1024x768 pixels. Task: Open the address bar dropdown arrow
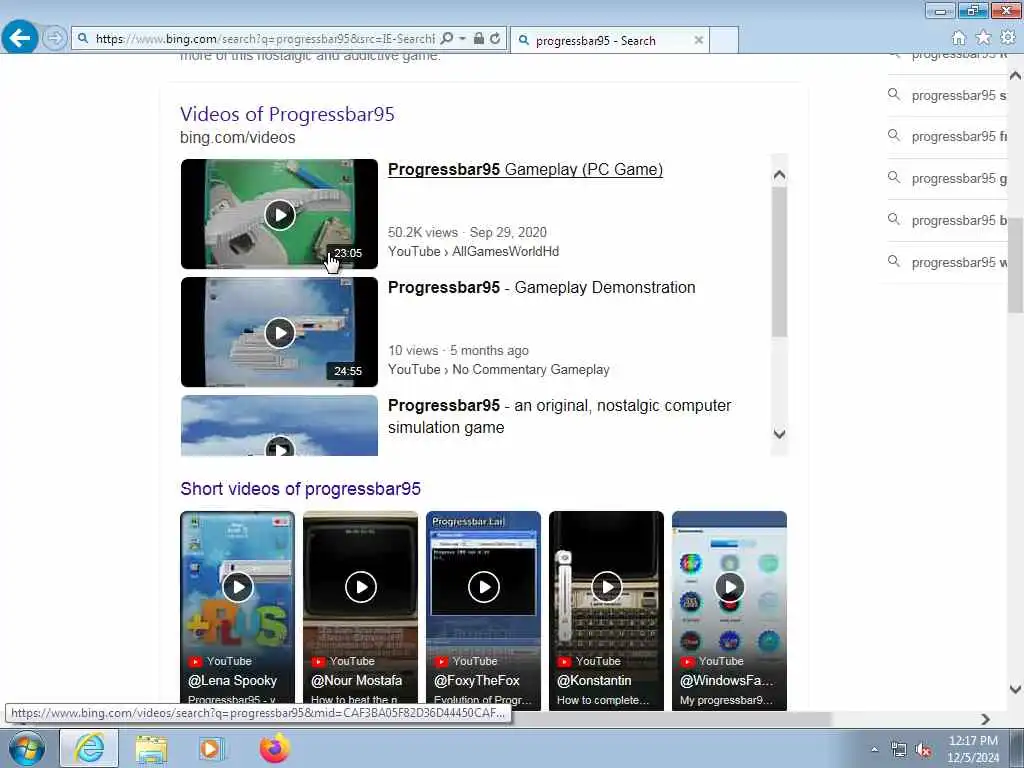[x=462, y=39]
